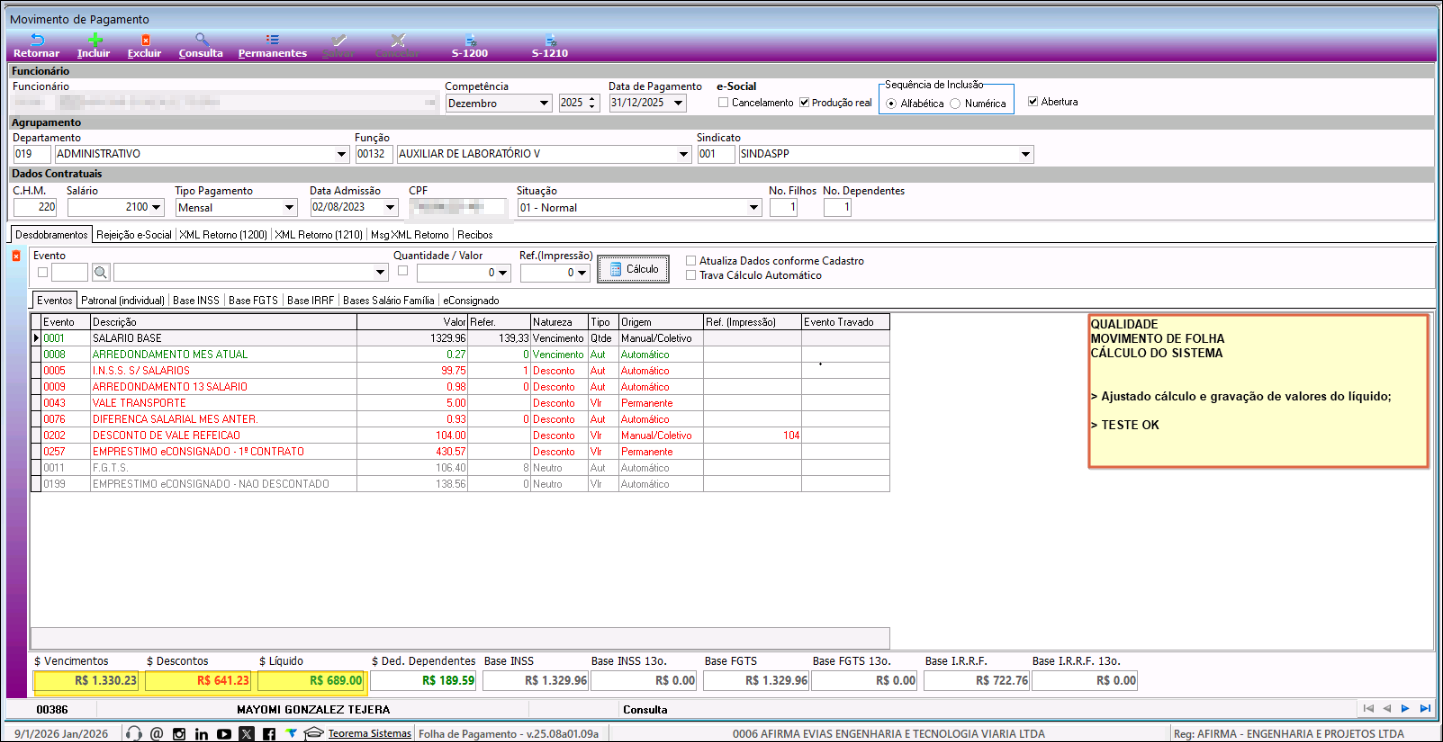Enable the Cancelamento e-Social checkbox
This screenshot has height=742, width=1443.
click(724, 103)
